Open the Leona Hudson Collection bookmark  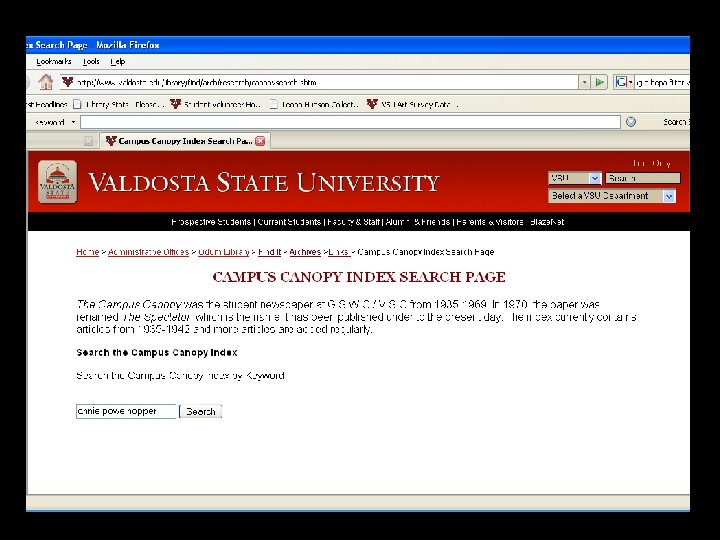[314, 105]
